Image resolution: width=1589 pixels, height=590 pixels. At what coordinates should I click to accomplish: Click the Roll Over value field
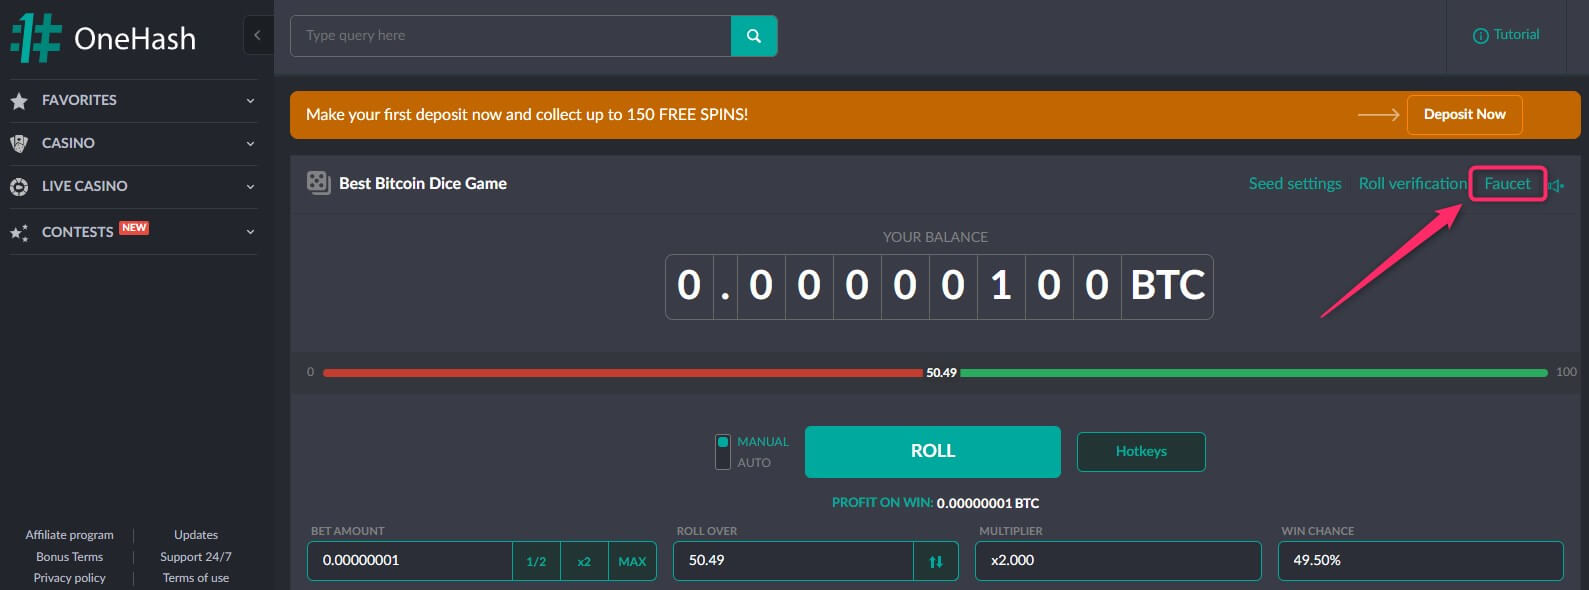click(x=793, y=561)
